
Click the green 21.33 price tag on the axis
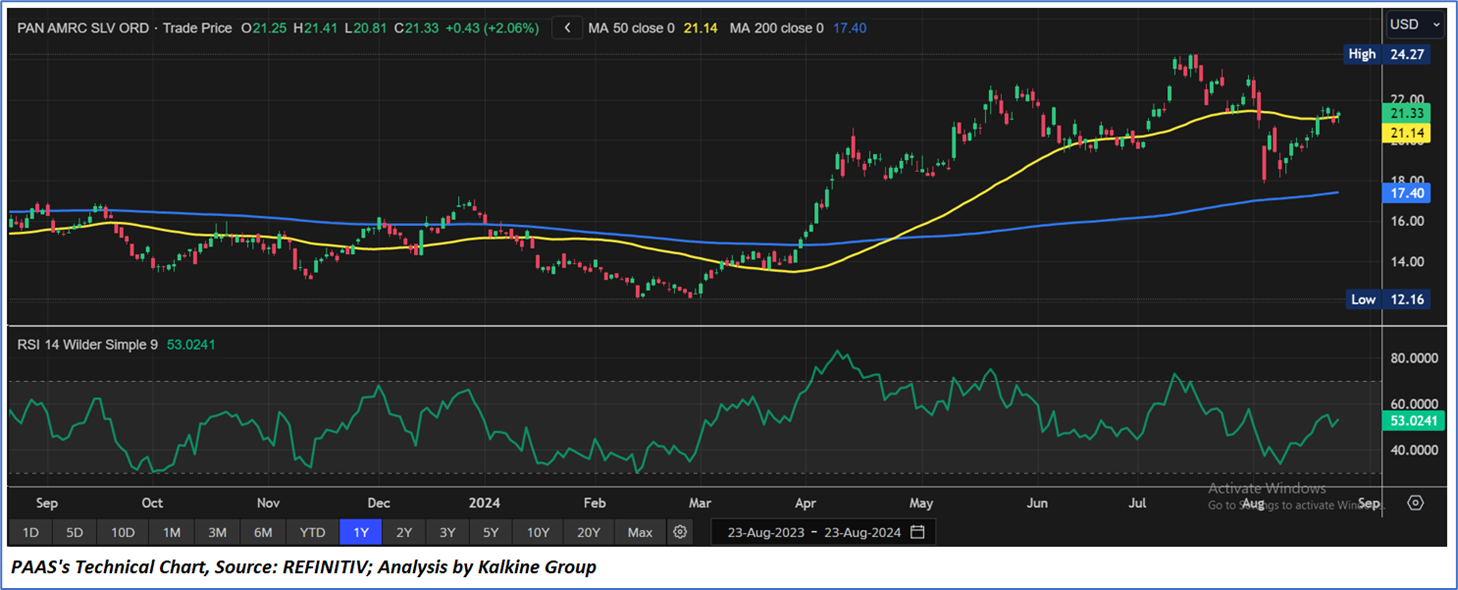point(1407,113)
